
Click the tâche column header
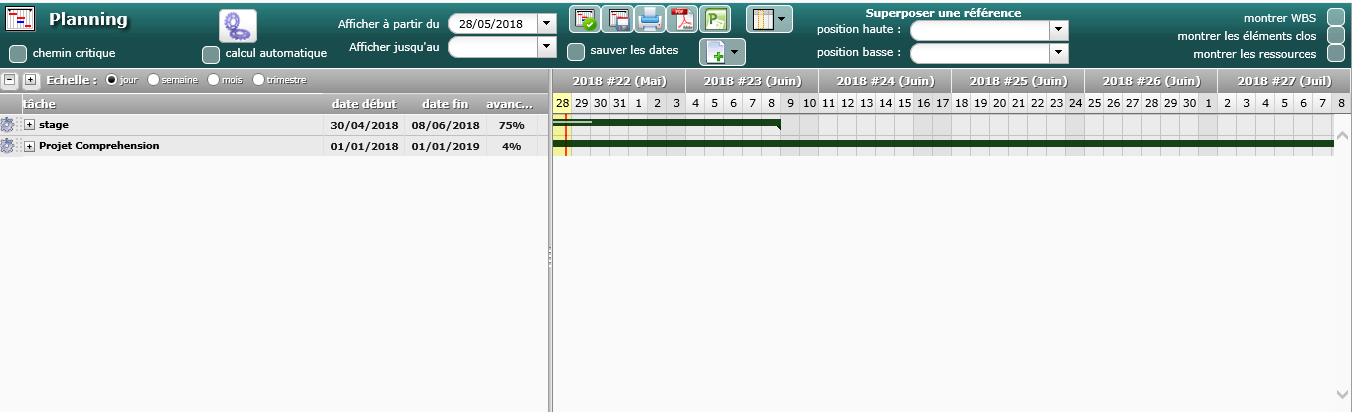pyautogui.click(x=40, y=103)
